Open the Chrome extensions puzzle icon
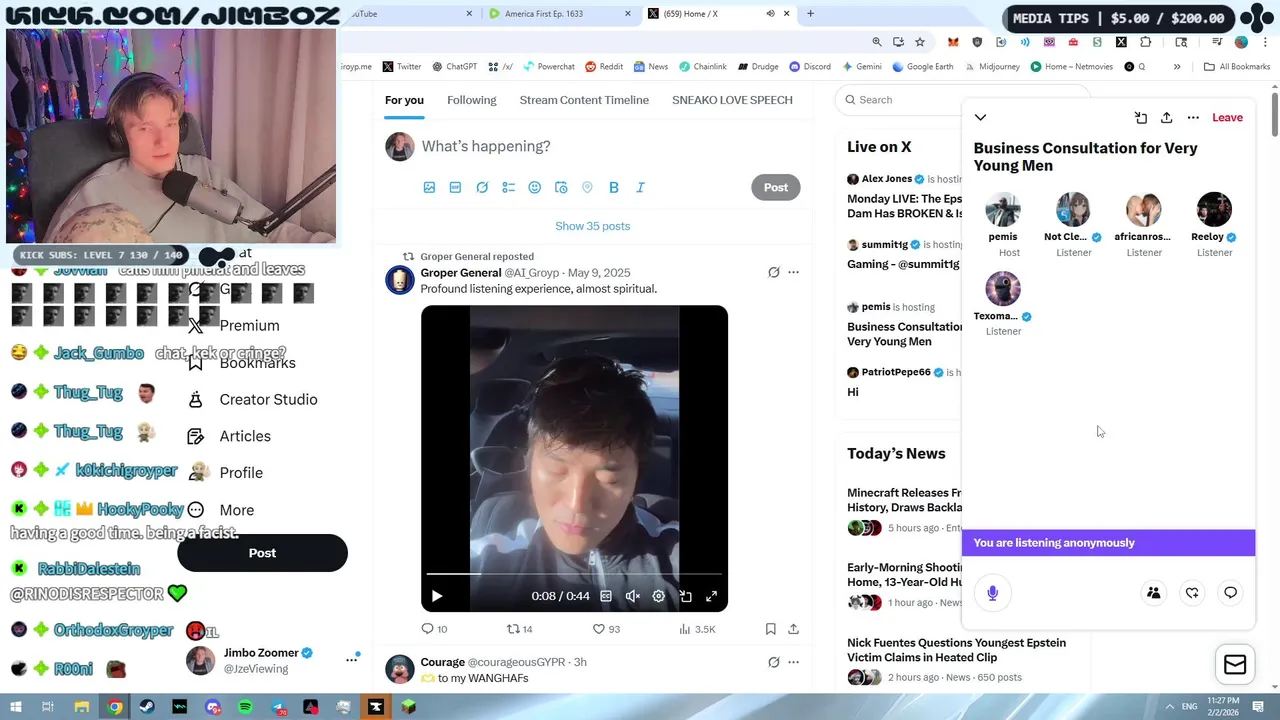The height and width of the screenshot is (720, 1280). click(1146, 42)
